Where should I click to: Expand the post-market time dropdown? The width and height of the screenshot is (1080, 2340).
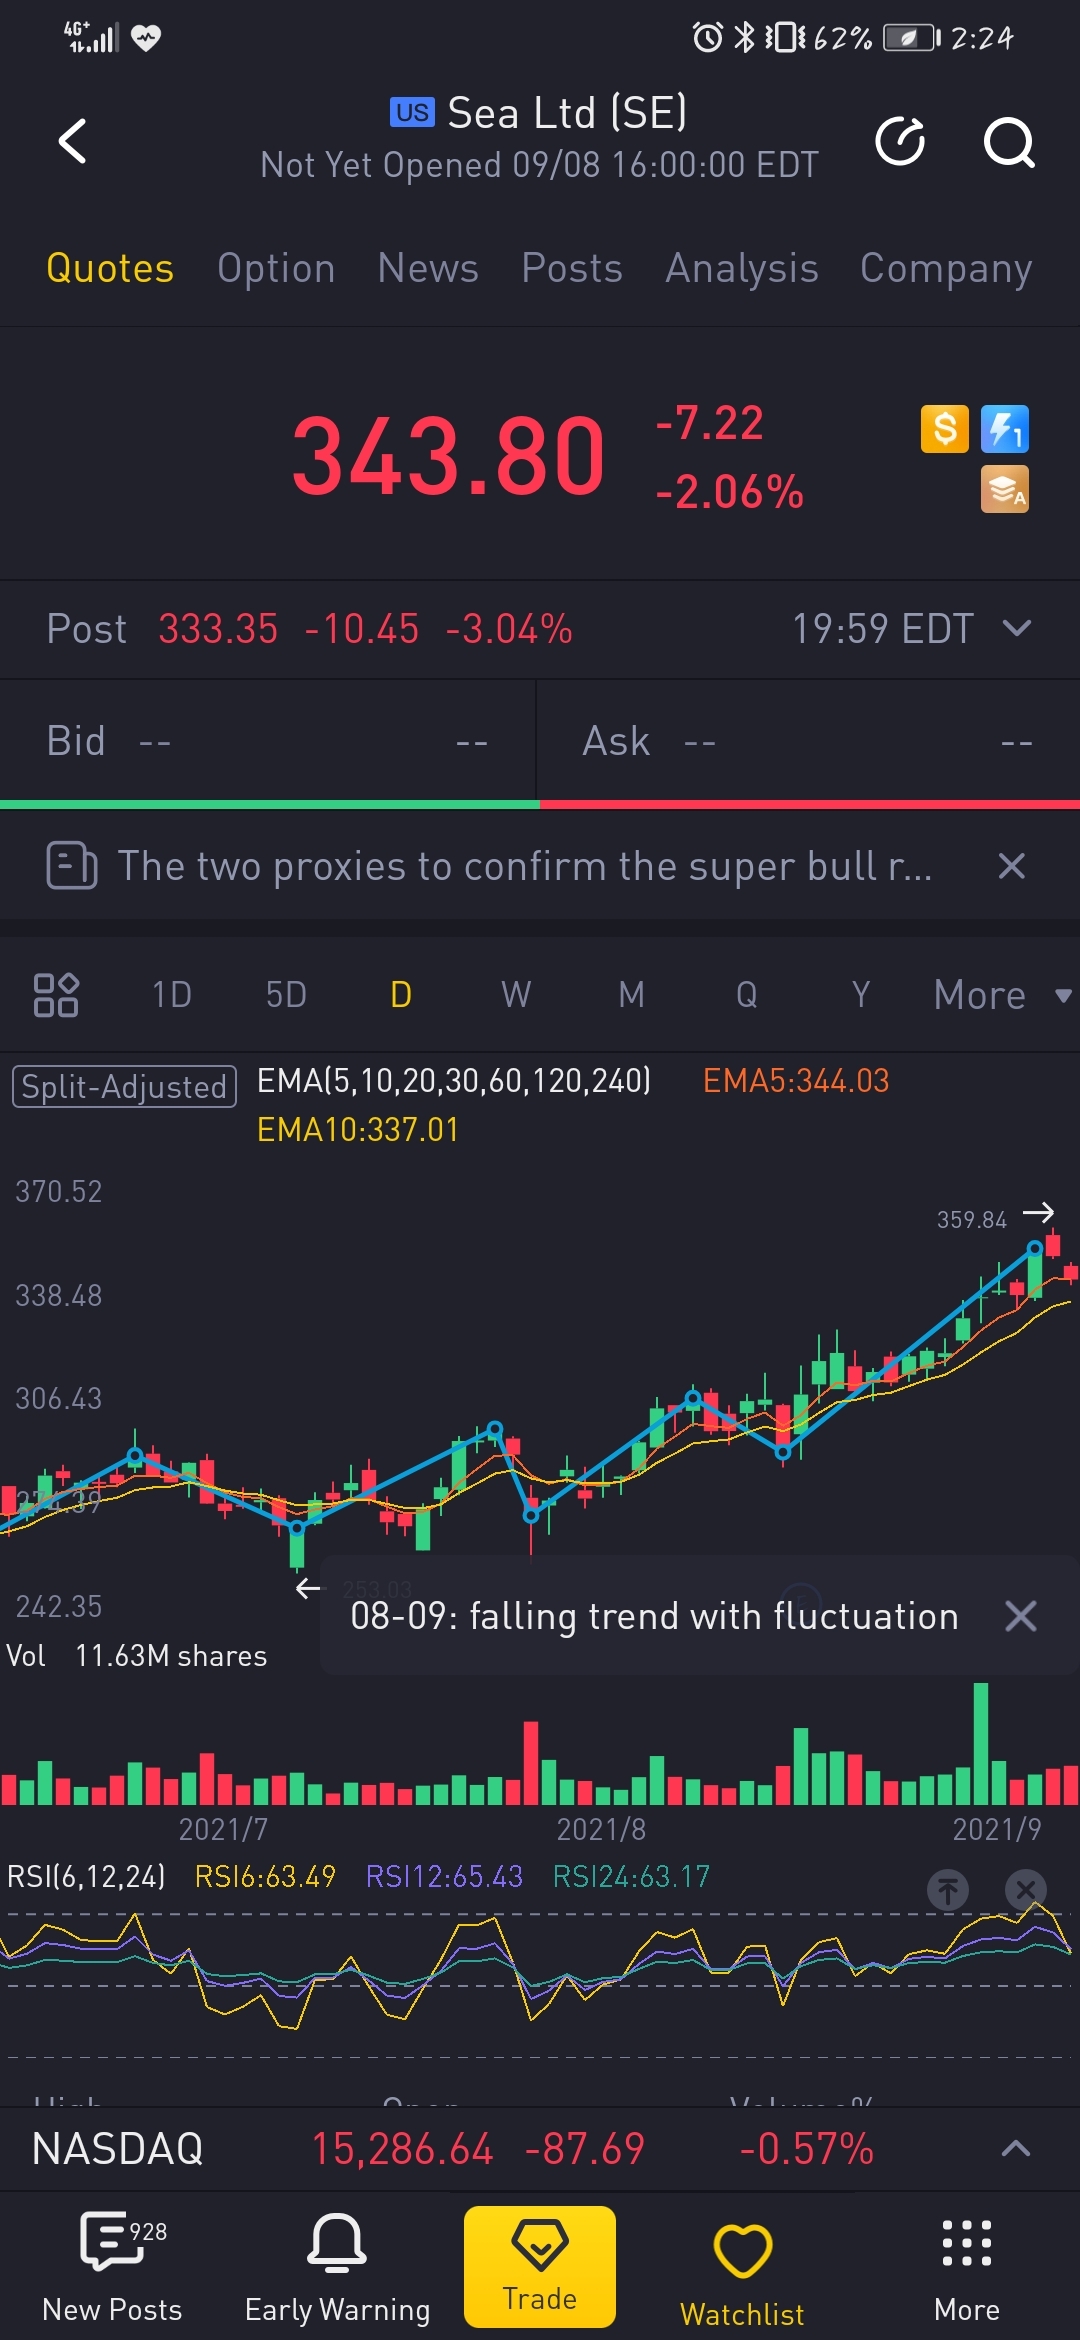point(1017,628)
